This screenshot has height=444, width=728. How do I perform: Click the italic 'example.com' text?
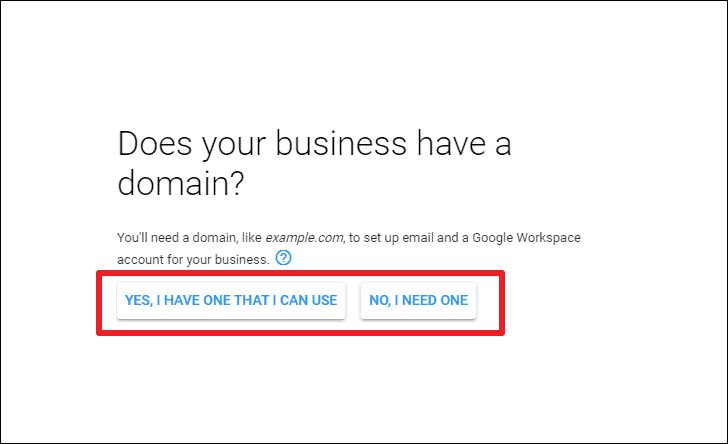pos(304,238)
